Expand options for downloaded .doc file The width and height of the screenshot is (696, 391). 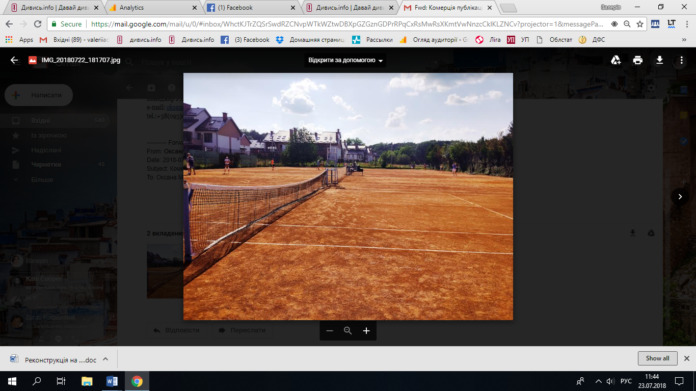pos(105,359)
